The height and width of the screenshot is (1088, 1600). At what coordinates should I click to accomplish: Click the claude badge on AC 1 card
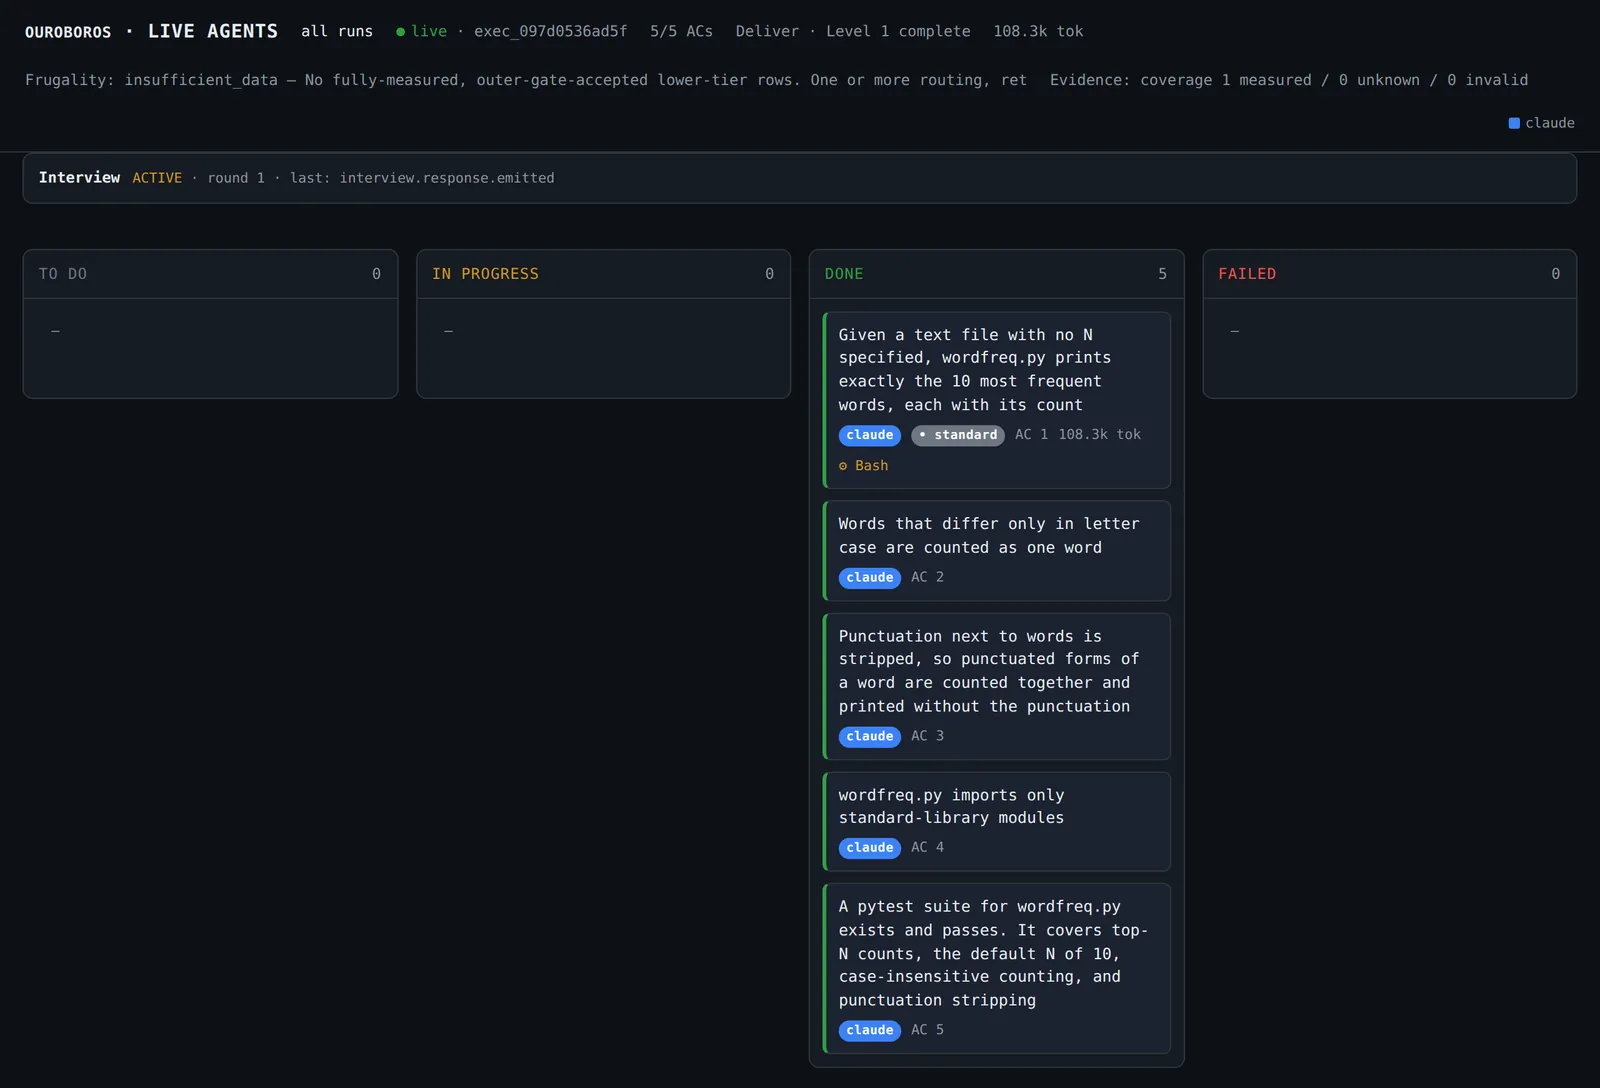click(870, 435)
